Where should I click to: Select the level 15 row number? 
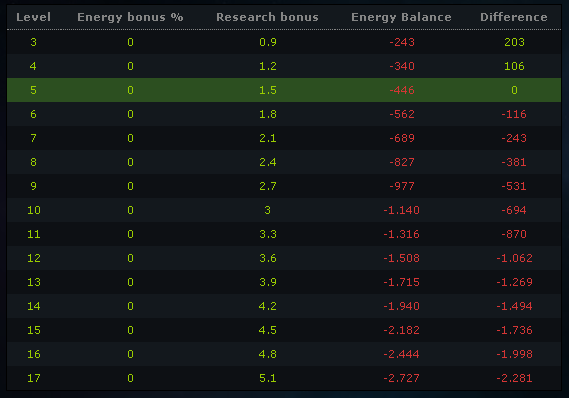[34, 330]
